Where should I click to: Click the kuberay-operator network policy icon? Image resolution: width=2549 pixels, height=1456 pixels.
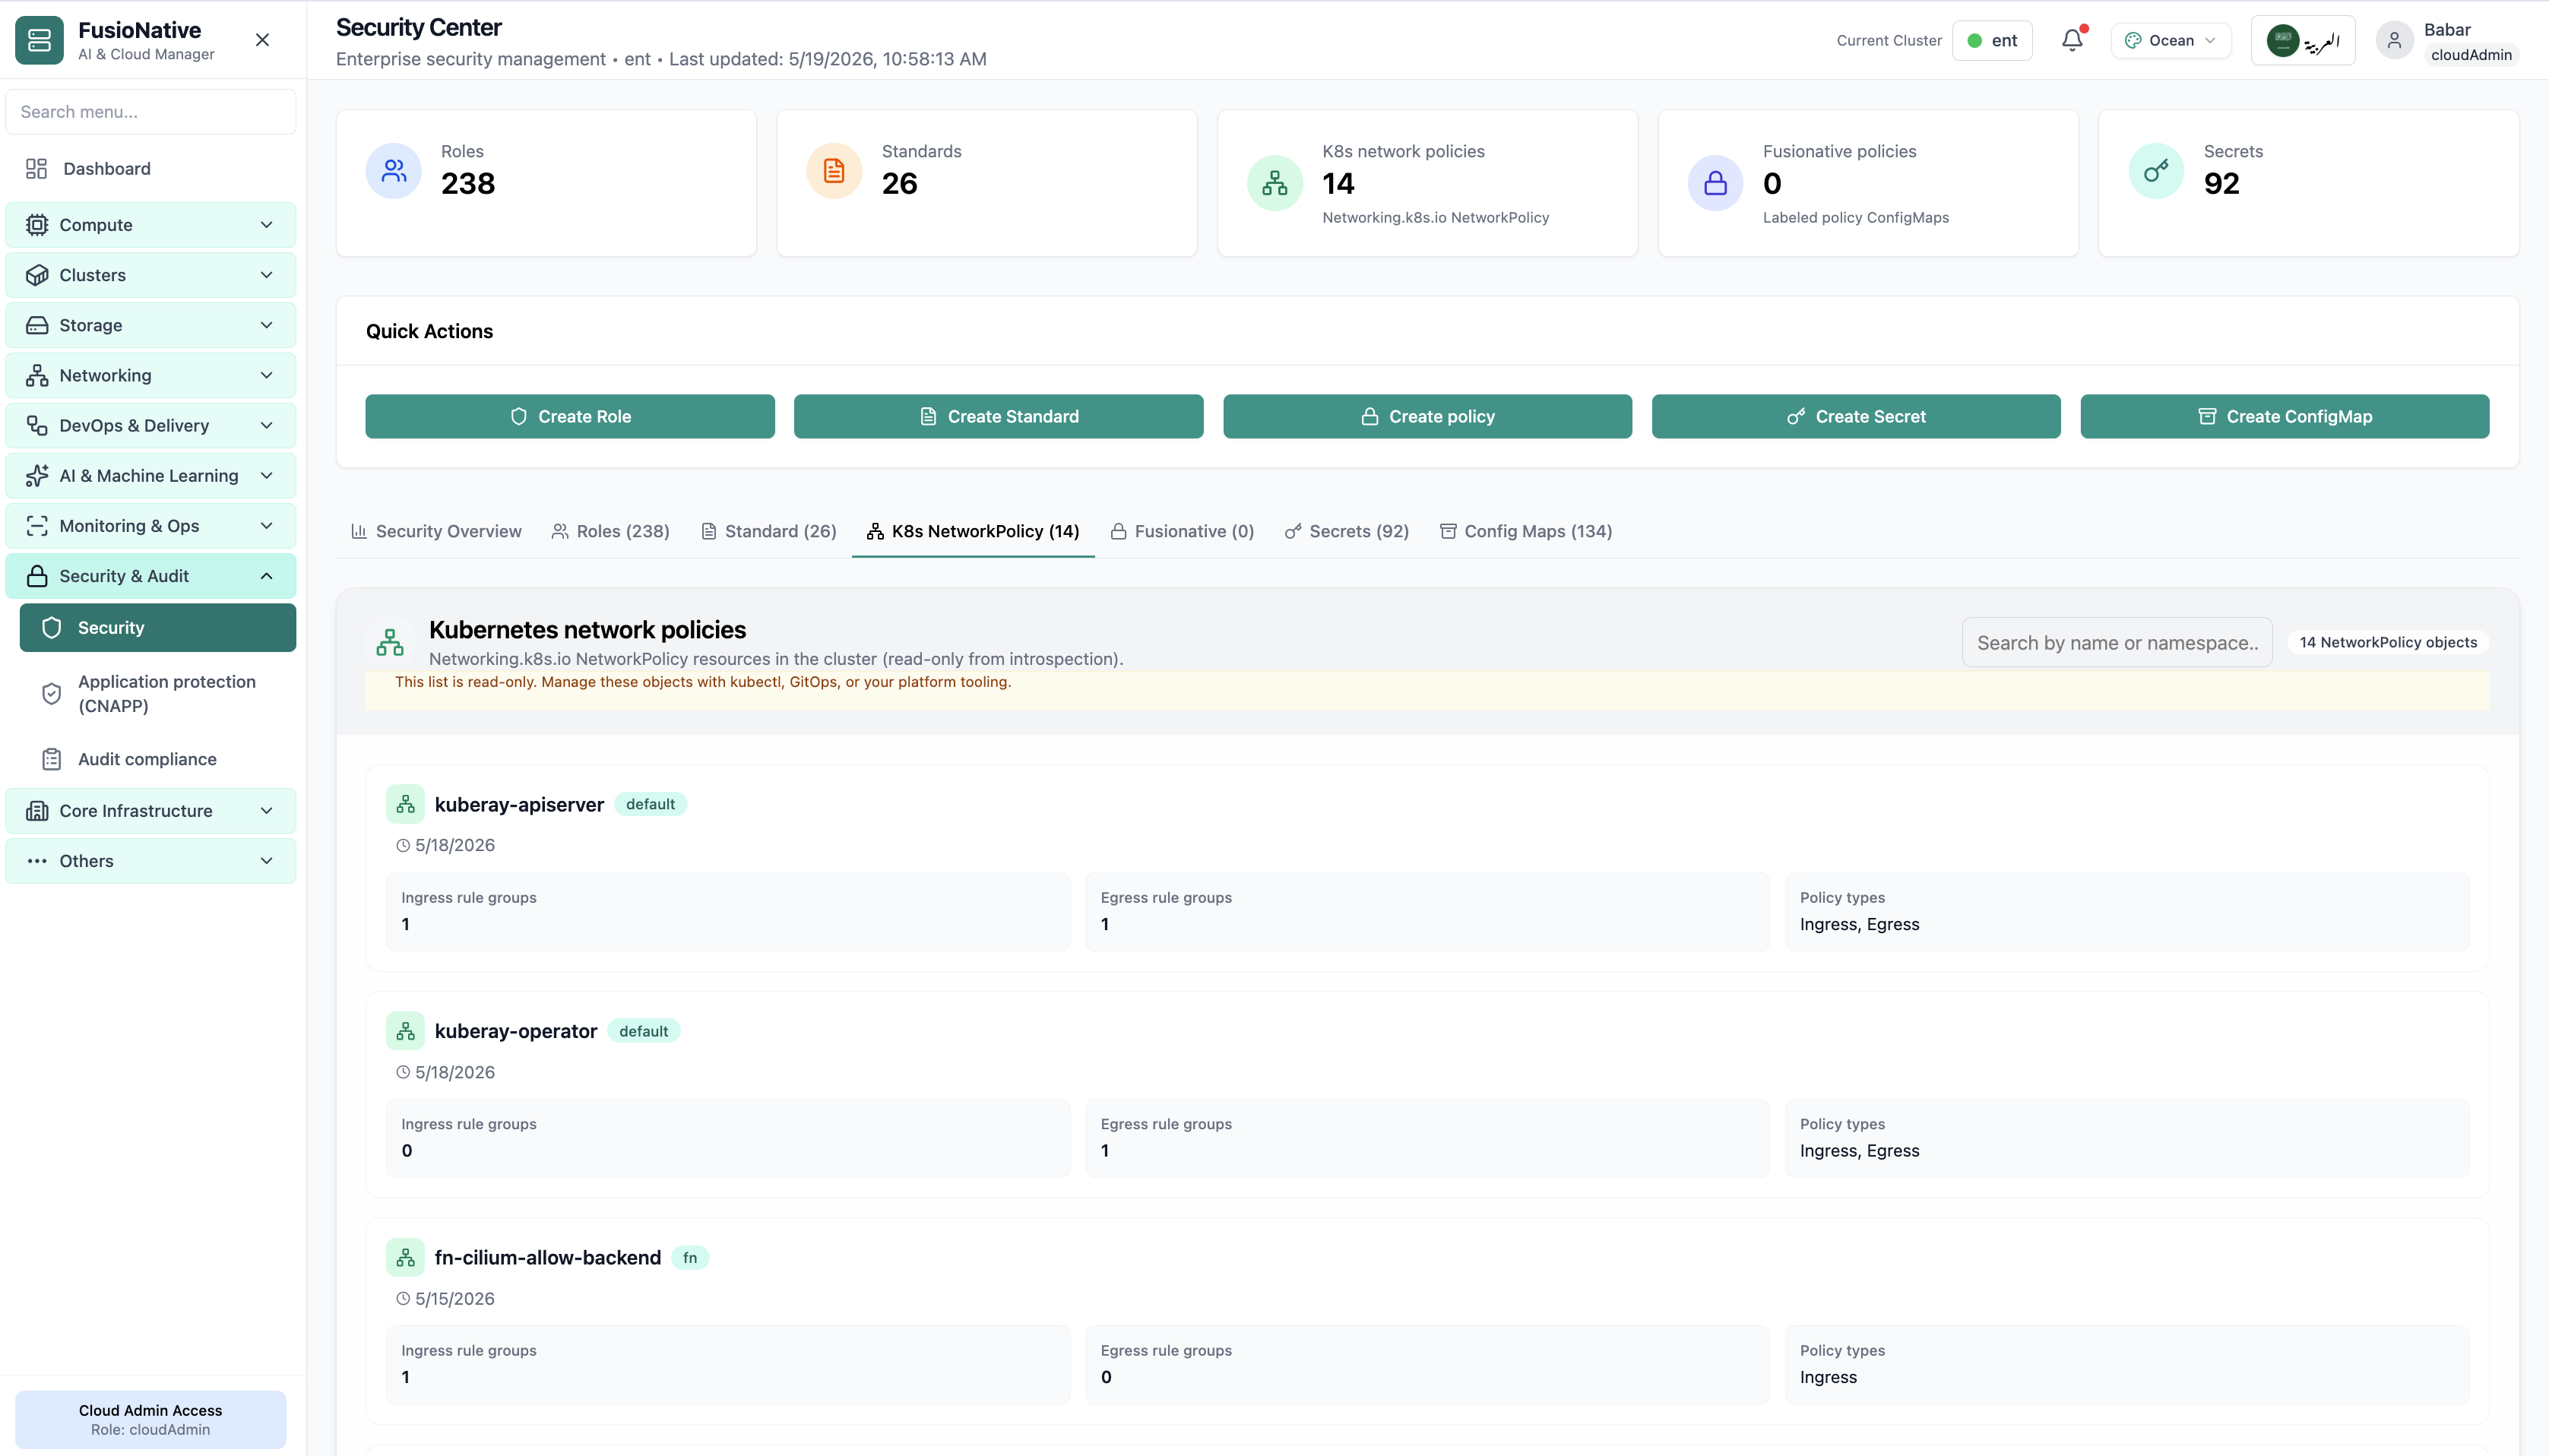pyautogui.click(x=405, y=1031)
